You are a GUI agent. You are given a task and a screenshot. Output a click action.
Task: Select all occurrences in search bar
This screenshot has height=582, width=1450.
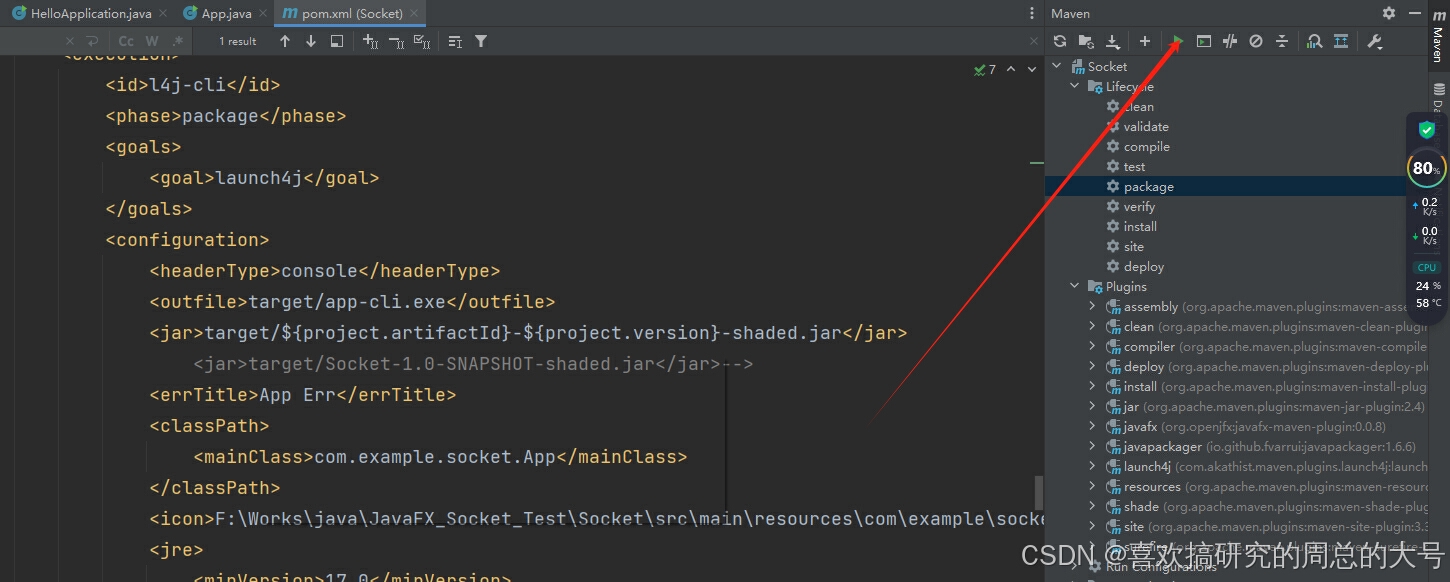[x=422, y=41]
